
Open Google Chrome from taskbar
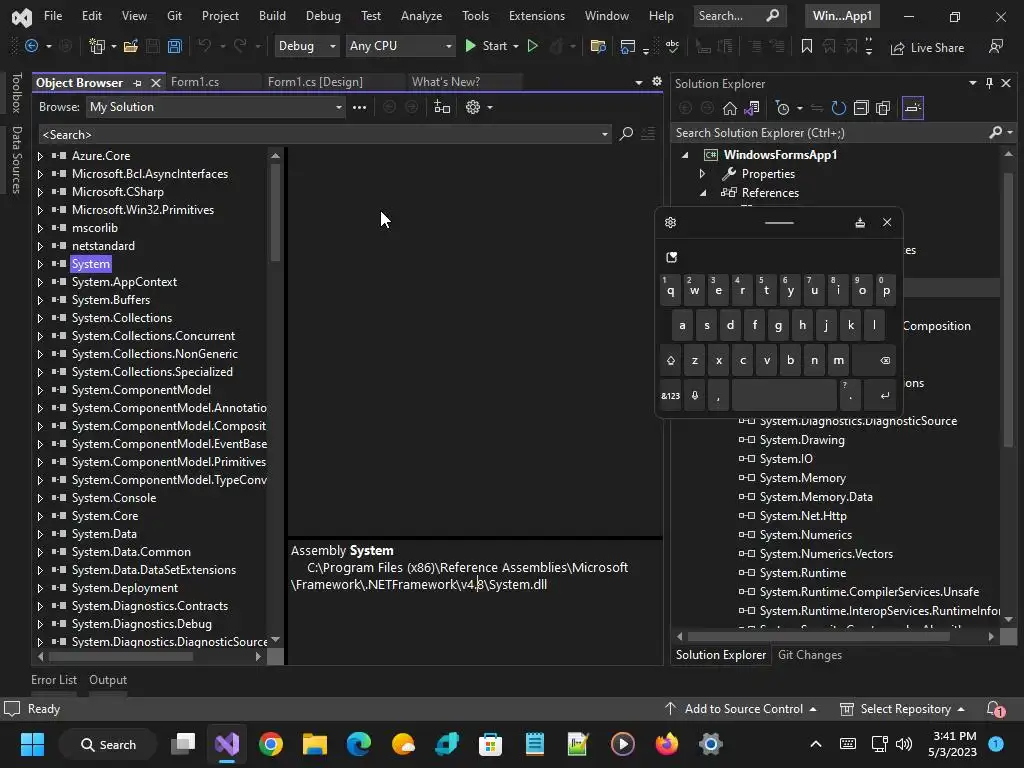[271, 744]
